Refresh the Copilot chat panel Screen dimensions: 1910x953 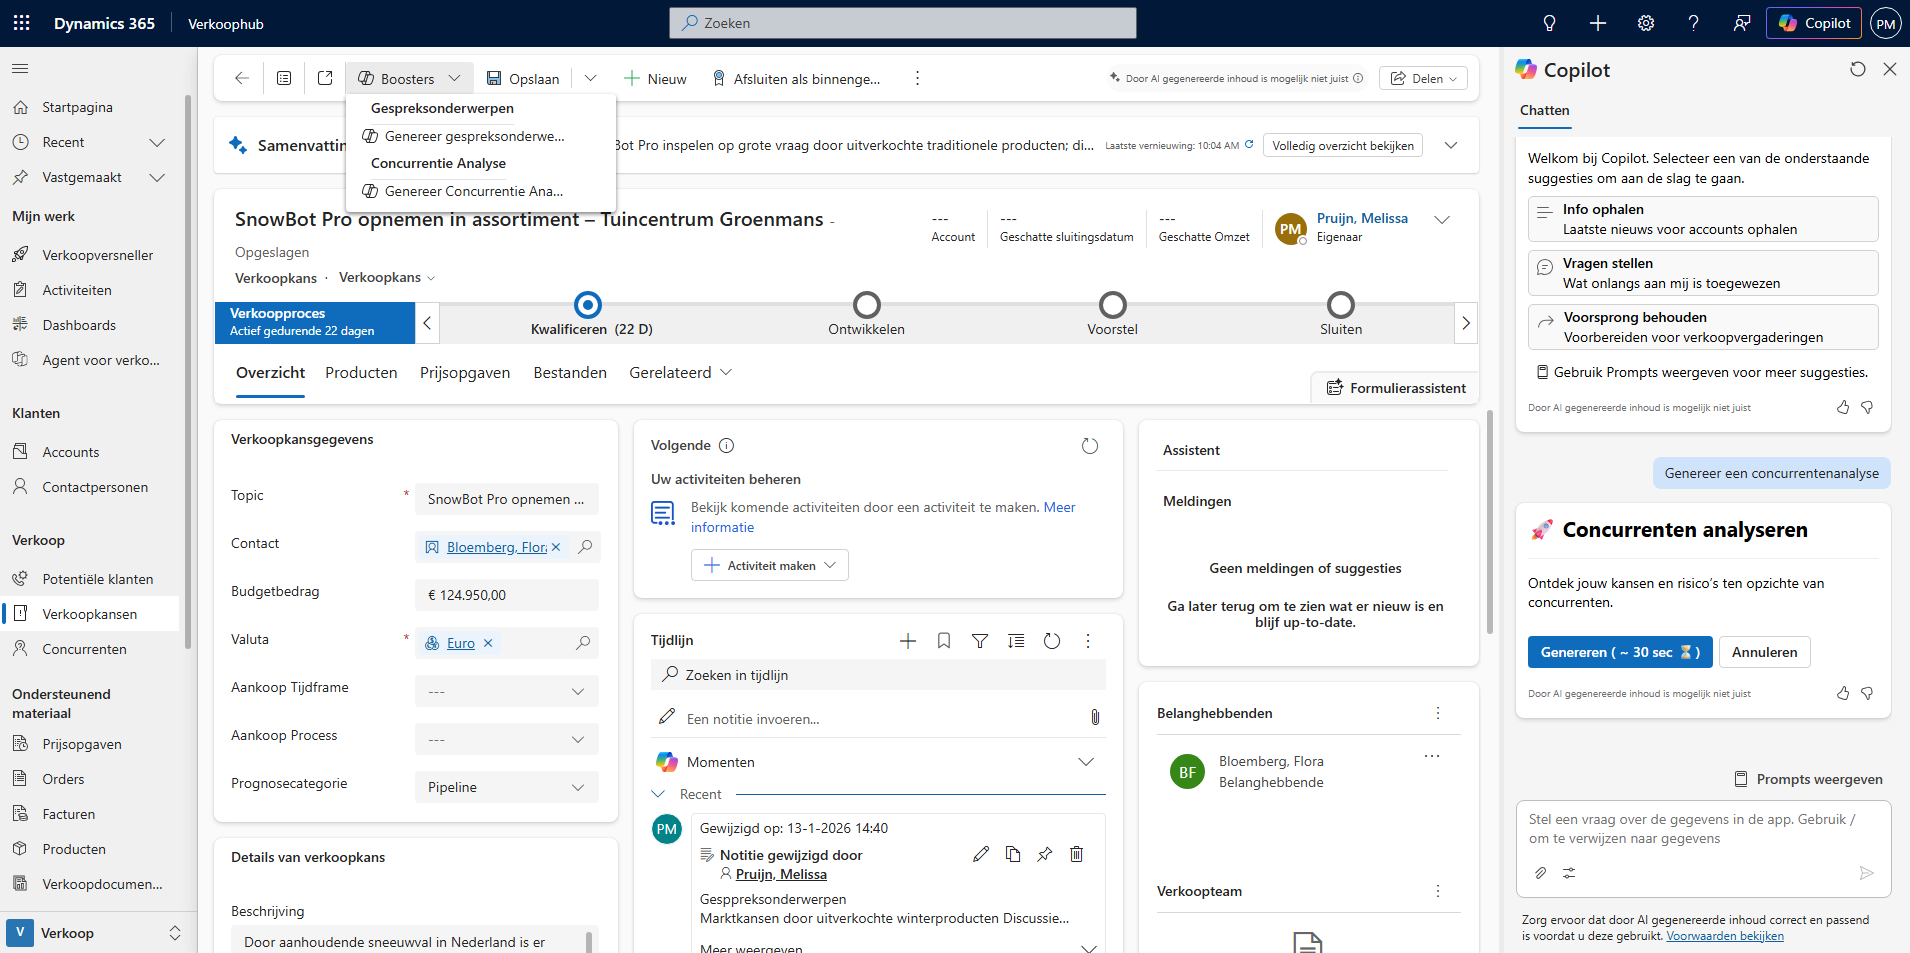pyautogui.click(x=1857, y=69)
